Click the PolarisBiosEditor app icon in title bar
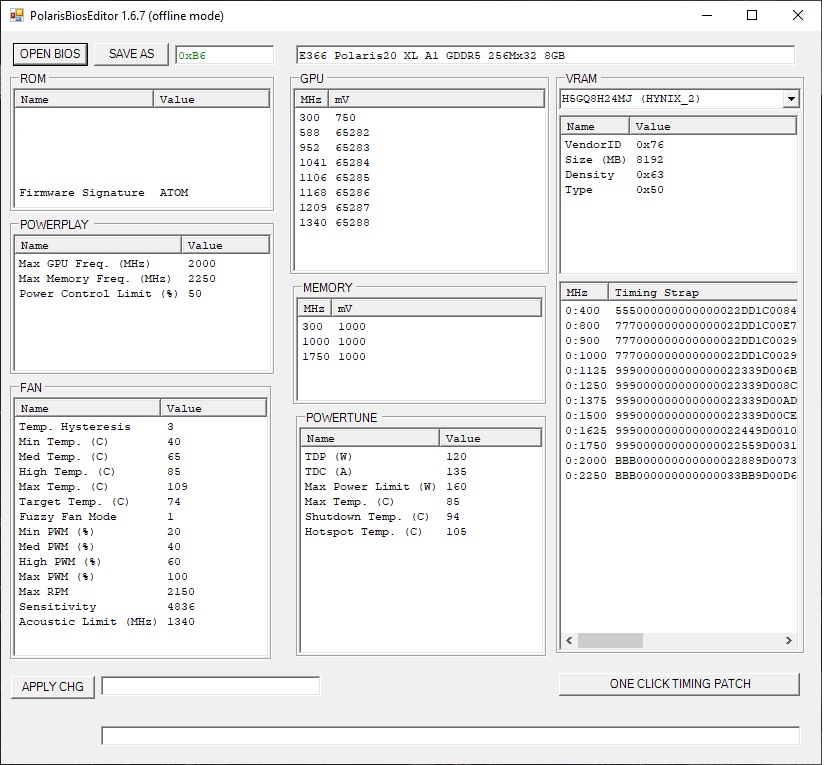Image resolution: width=824 pixels, height=765 pixels. [x=17, y=15]
